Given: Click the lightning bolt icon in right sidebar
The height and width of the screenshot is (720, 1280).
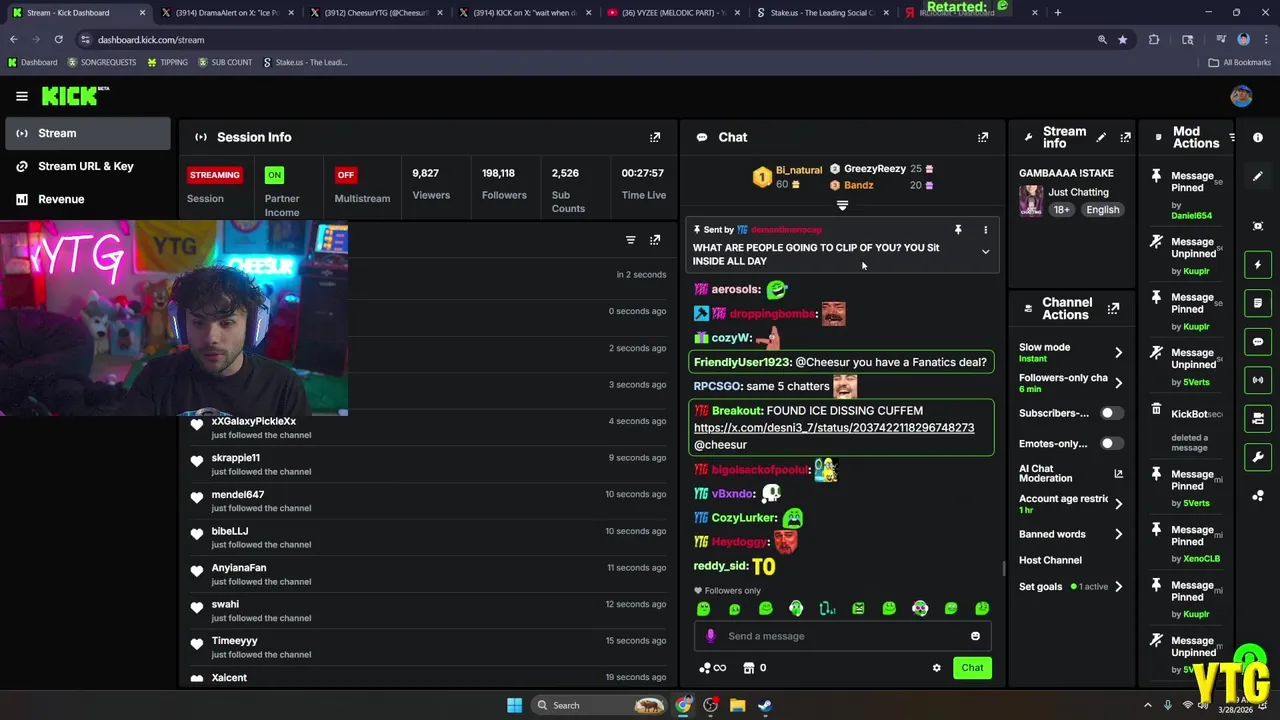Looking at the screenshot, I should click(x=1258, y=265).
